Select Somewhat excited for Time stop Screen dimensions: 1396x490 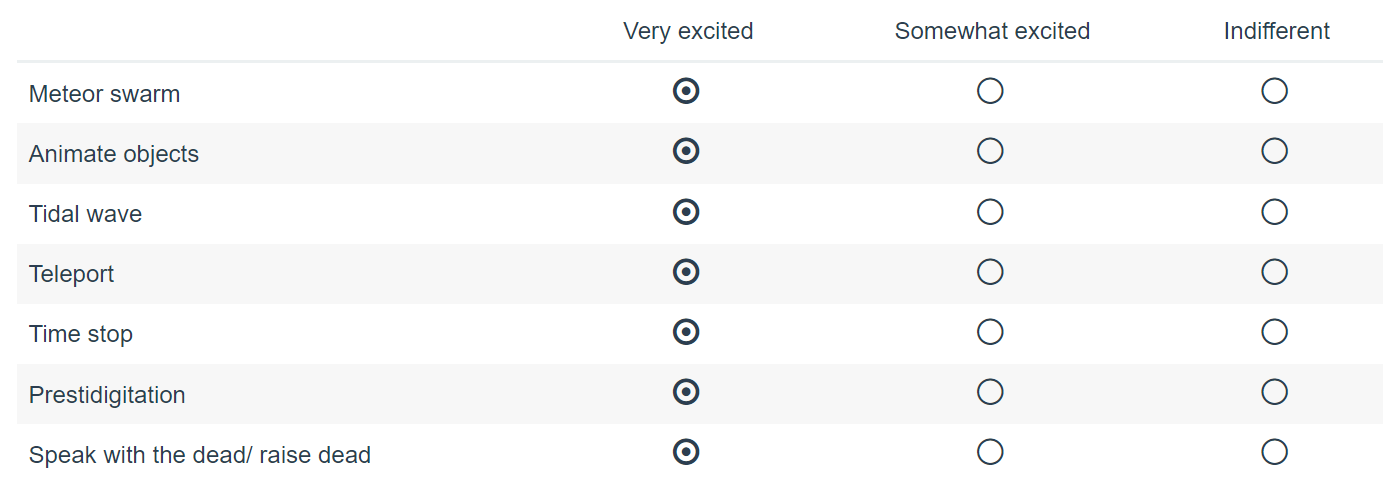(x=990, y=332)
